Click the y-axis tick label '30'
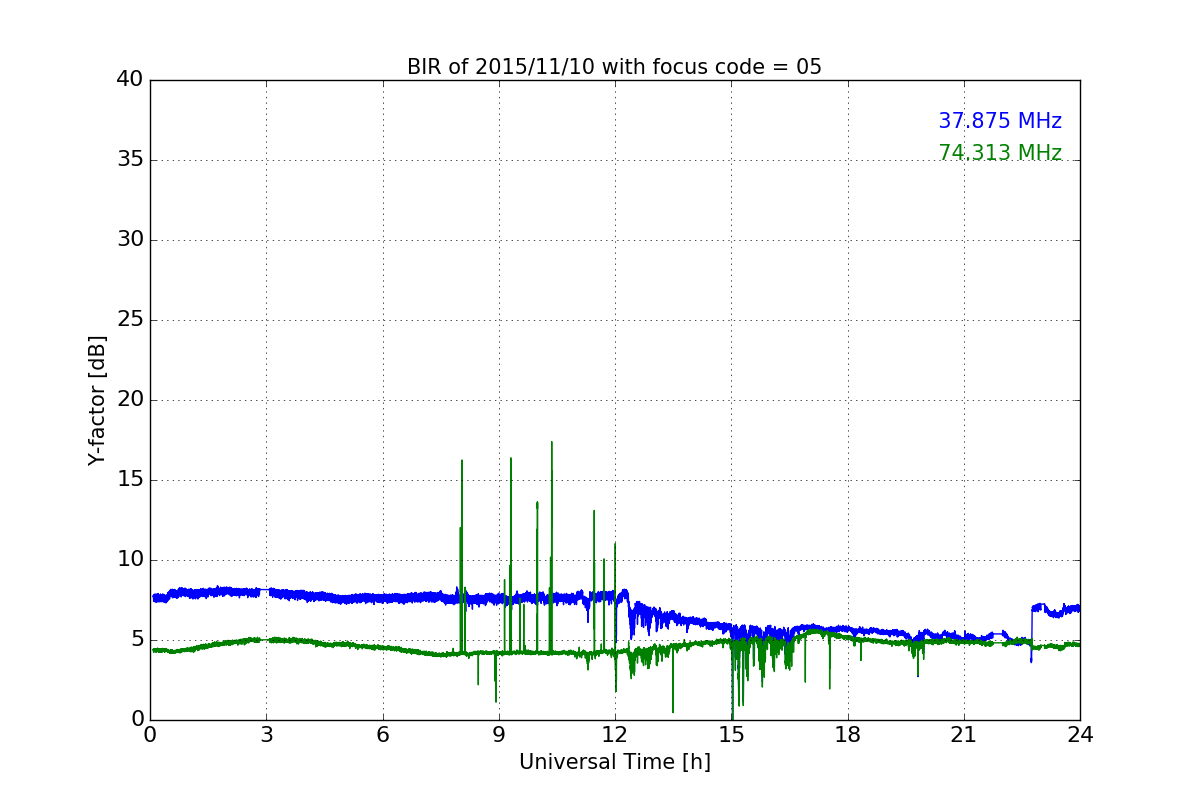1200x800 pixels. tap(130, 240)
